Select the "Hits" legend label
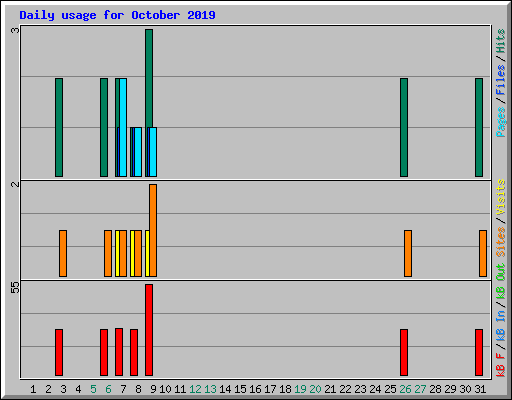The image size is (512, 400). click(501, 41)
